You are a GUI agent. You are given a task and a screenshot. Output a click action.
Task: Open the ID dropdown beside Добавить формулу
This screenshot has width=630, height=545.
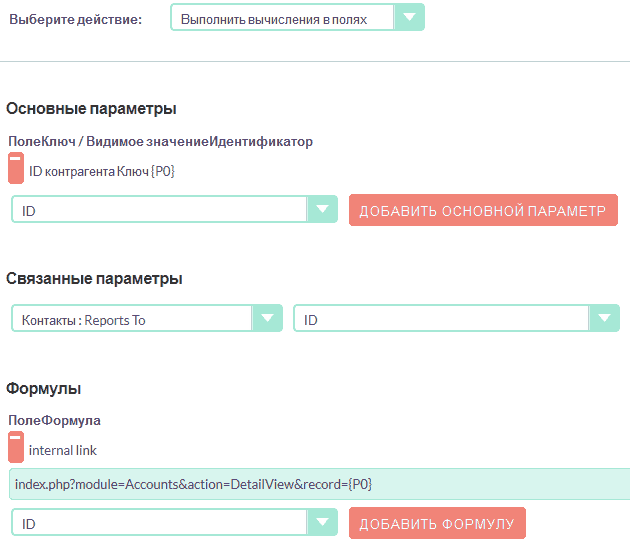[x=174, y=522]
